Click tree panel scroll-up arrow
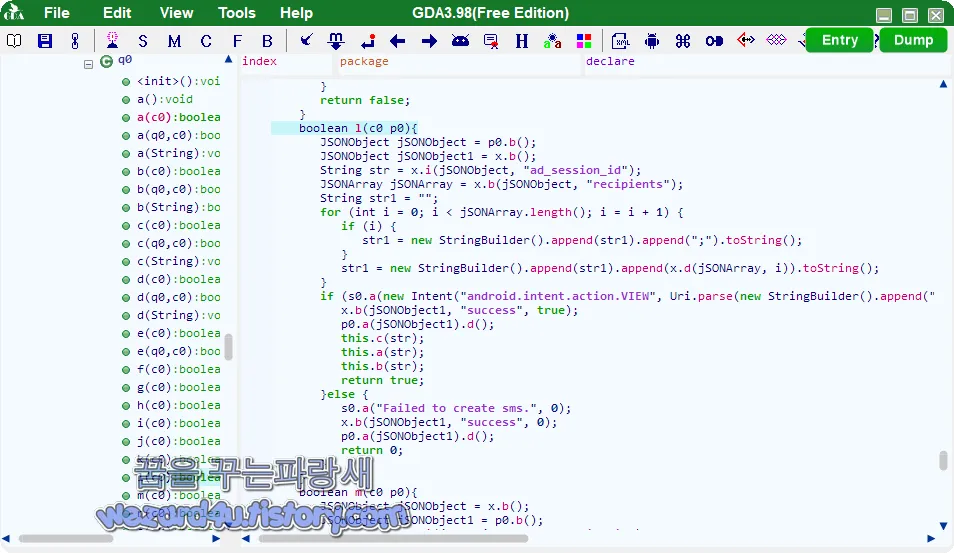 coord(228,60)
